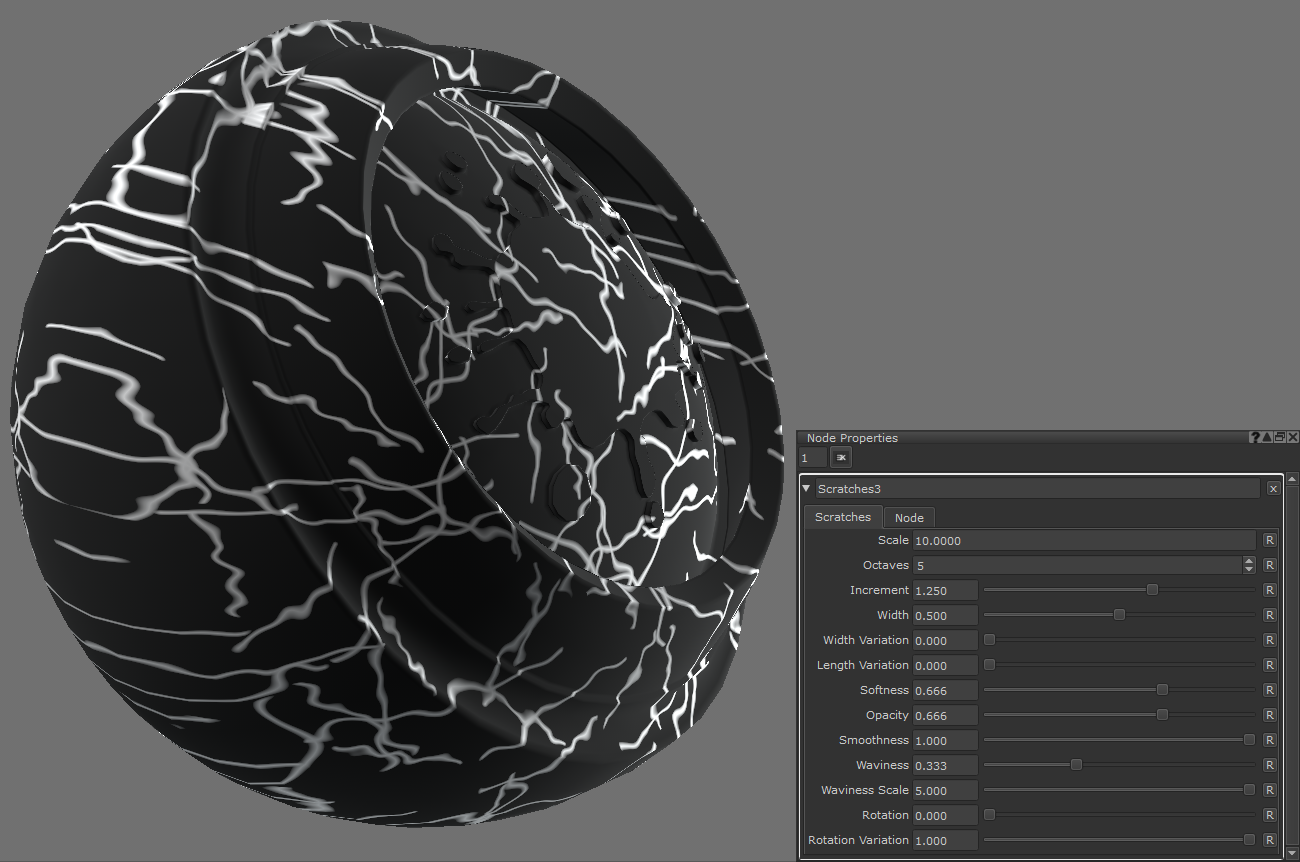Click the Node Properties panel collapse triangle icon
Image resolution: width=1300 pixels, height=862 pixels.
(1267, 438)
